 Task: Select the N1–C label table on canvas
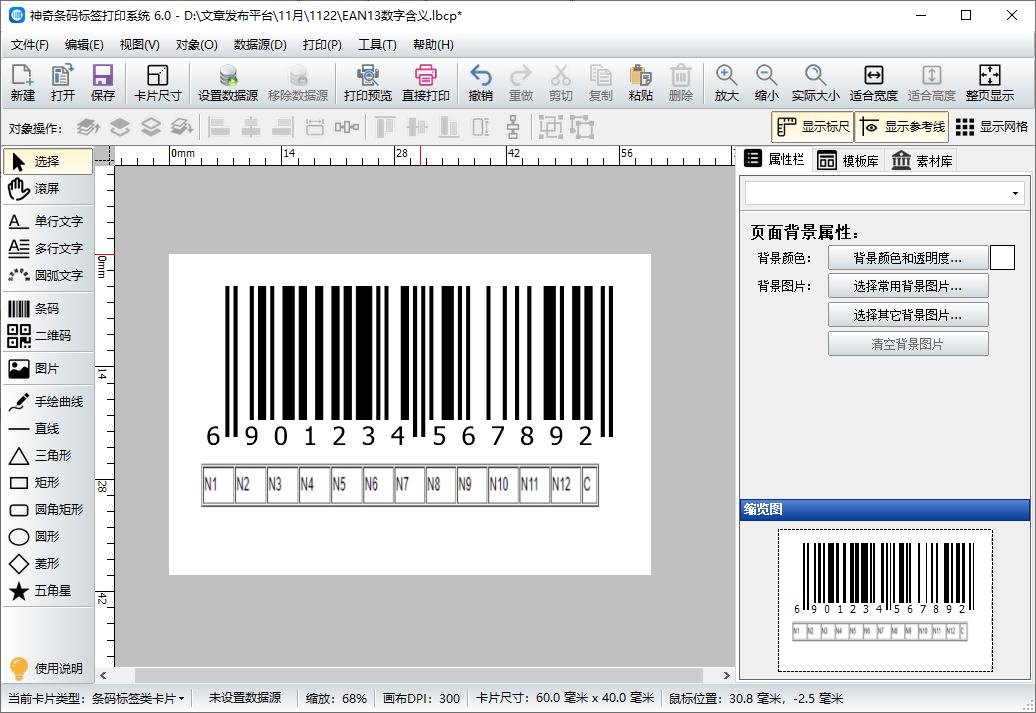pyautogui.click(x=400, y=485)
